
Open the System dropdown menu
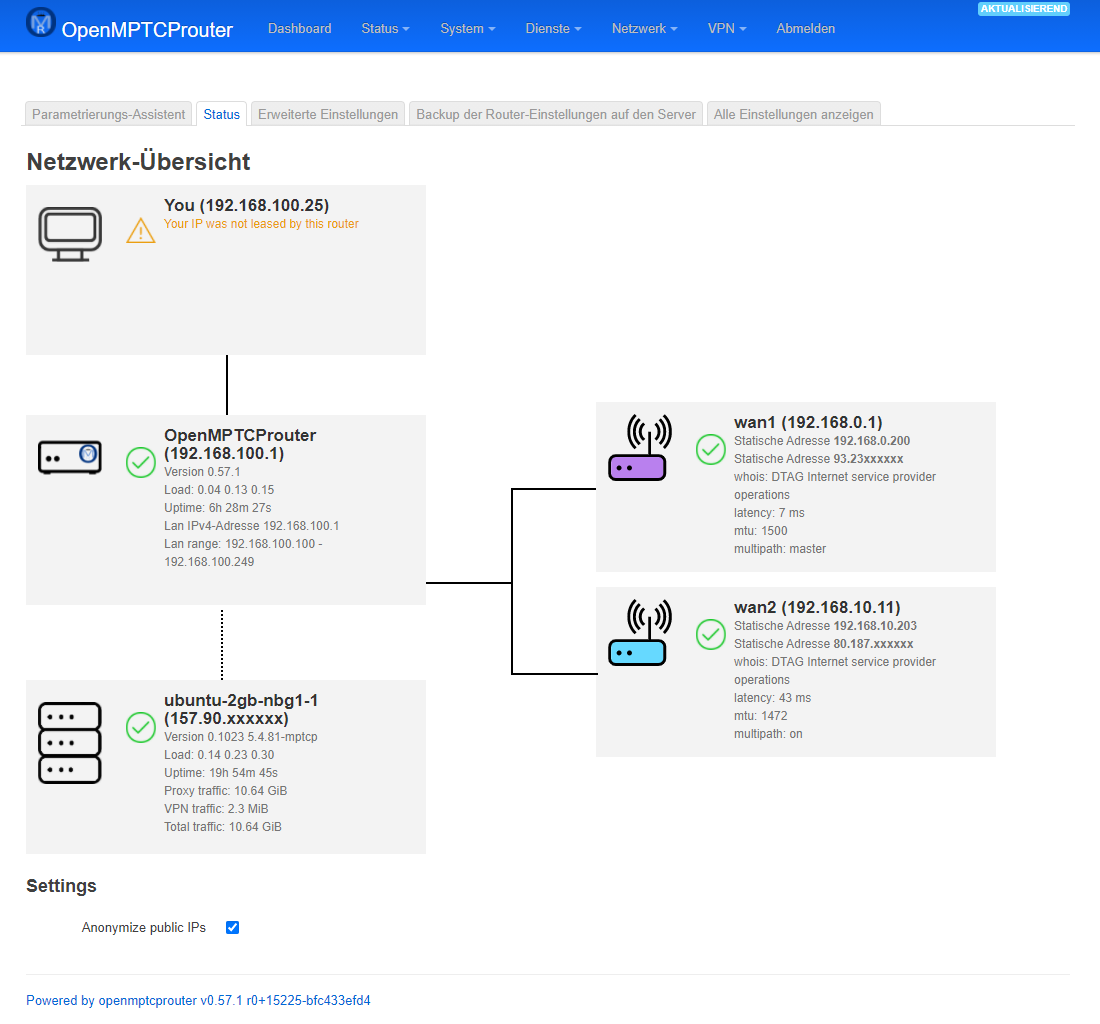468,29
